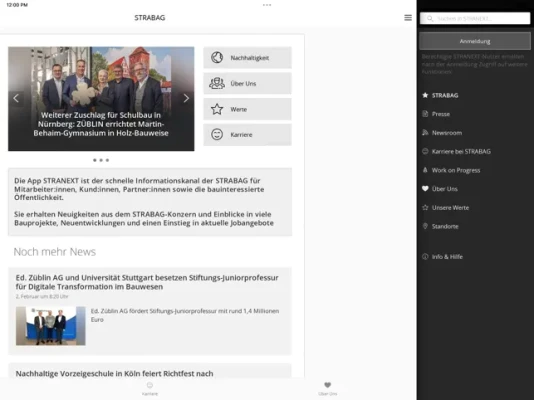This screenshot has height=400, width=534.
Task: Click the Work on Progress icon
Action: 425,170
